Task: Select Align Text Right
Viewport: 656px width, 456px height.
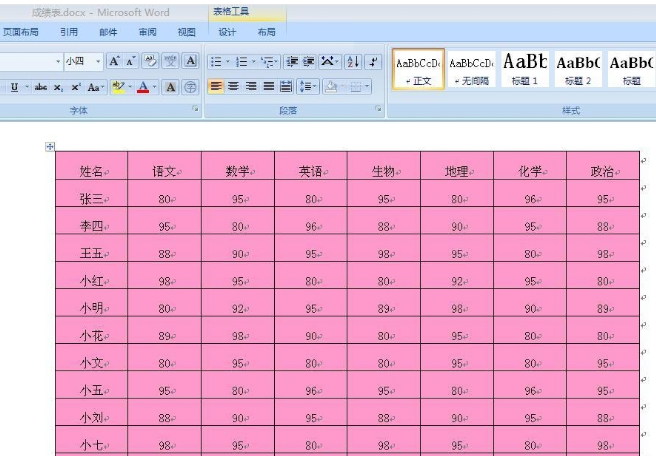Action: pyautogui.click(x=251, y=87)
